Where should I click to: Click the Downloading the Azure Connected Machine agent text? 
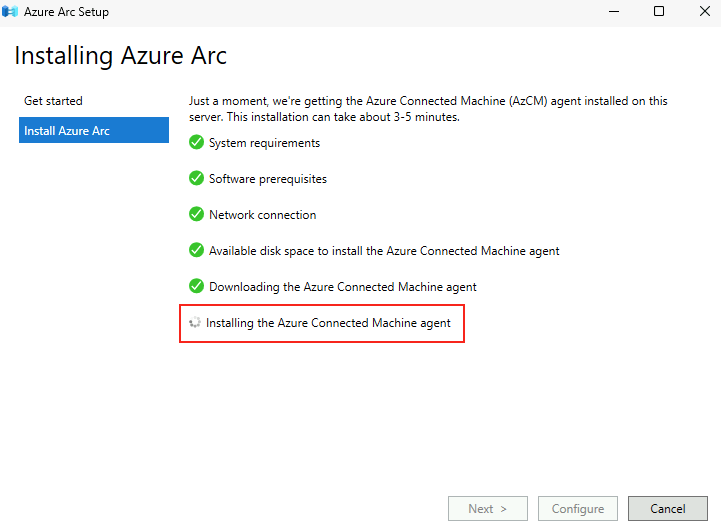point(343,287)
